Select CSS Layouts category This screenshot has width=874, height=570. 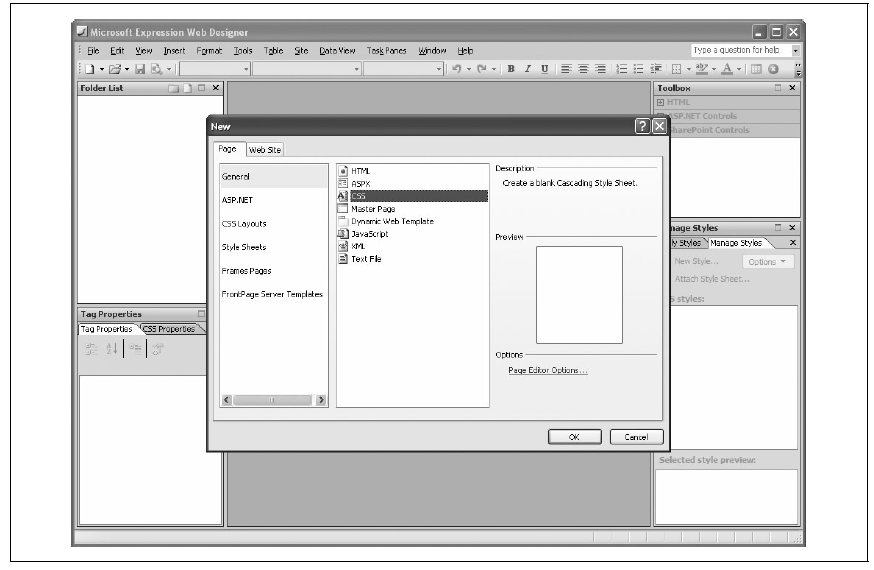pos(273,223)
